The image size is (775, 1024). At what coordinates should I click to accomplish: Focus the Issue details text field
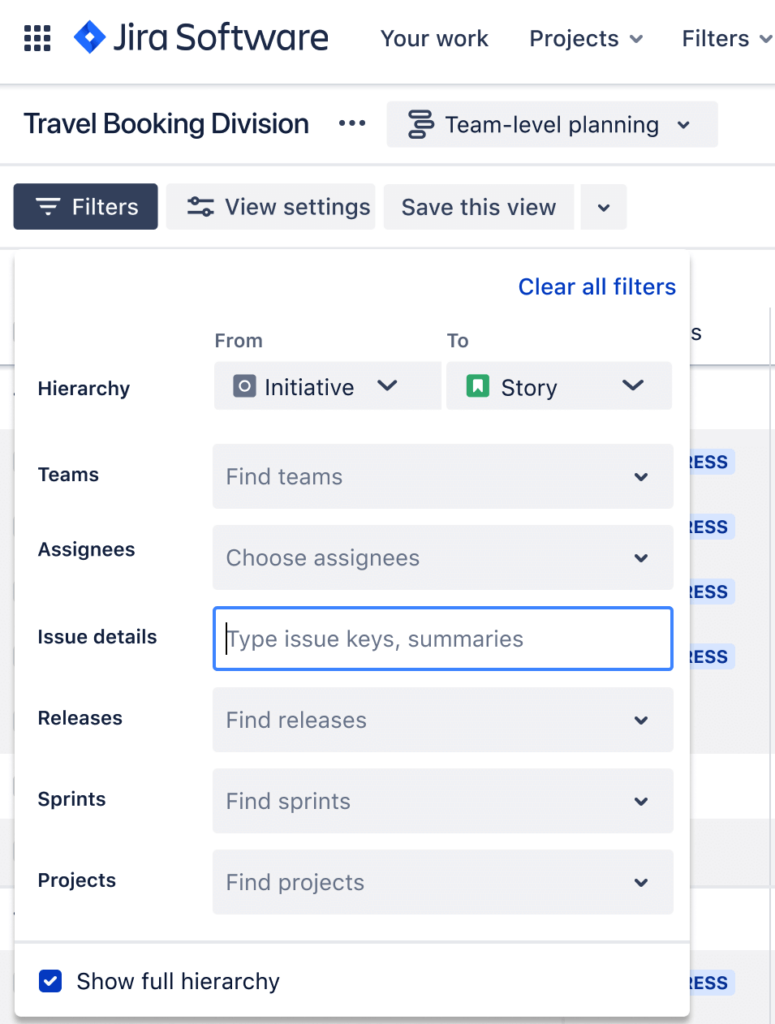[443, 639]
